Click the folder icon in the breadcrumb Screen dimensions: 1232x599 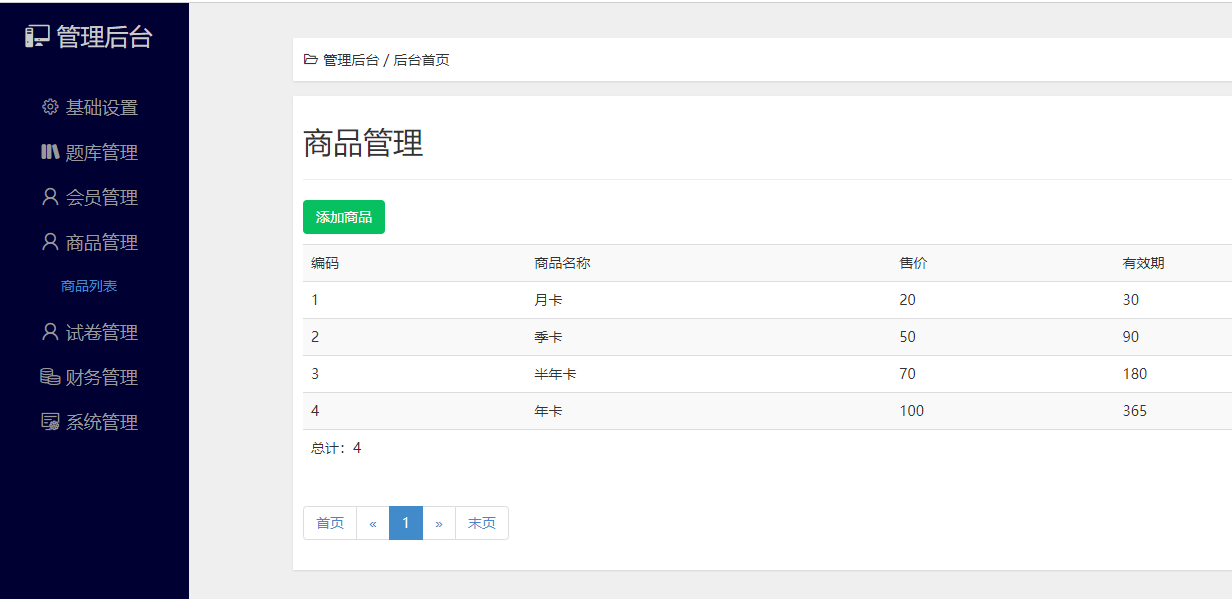pyautogui.click(x=311, y=60)
